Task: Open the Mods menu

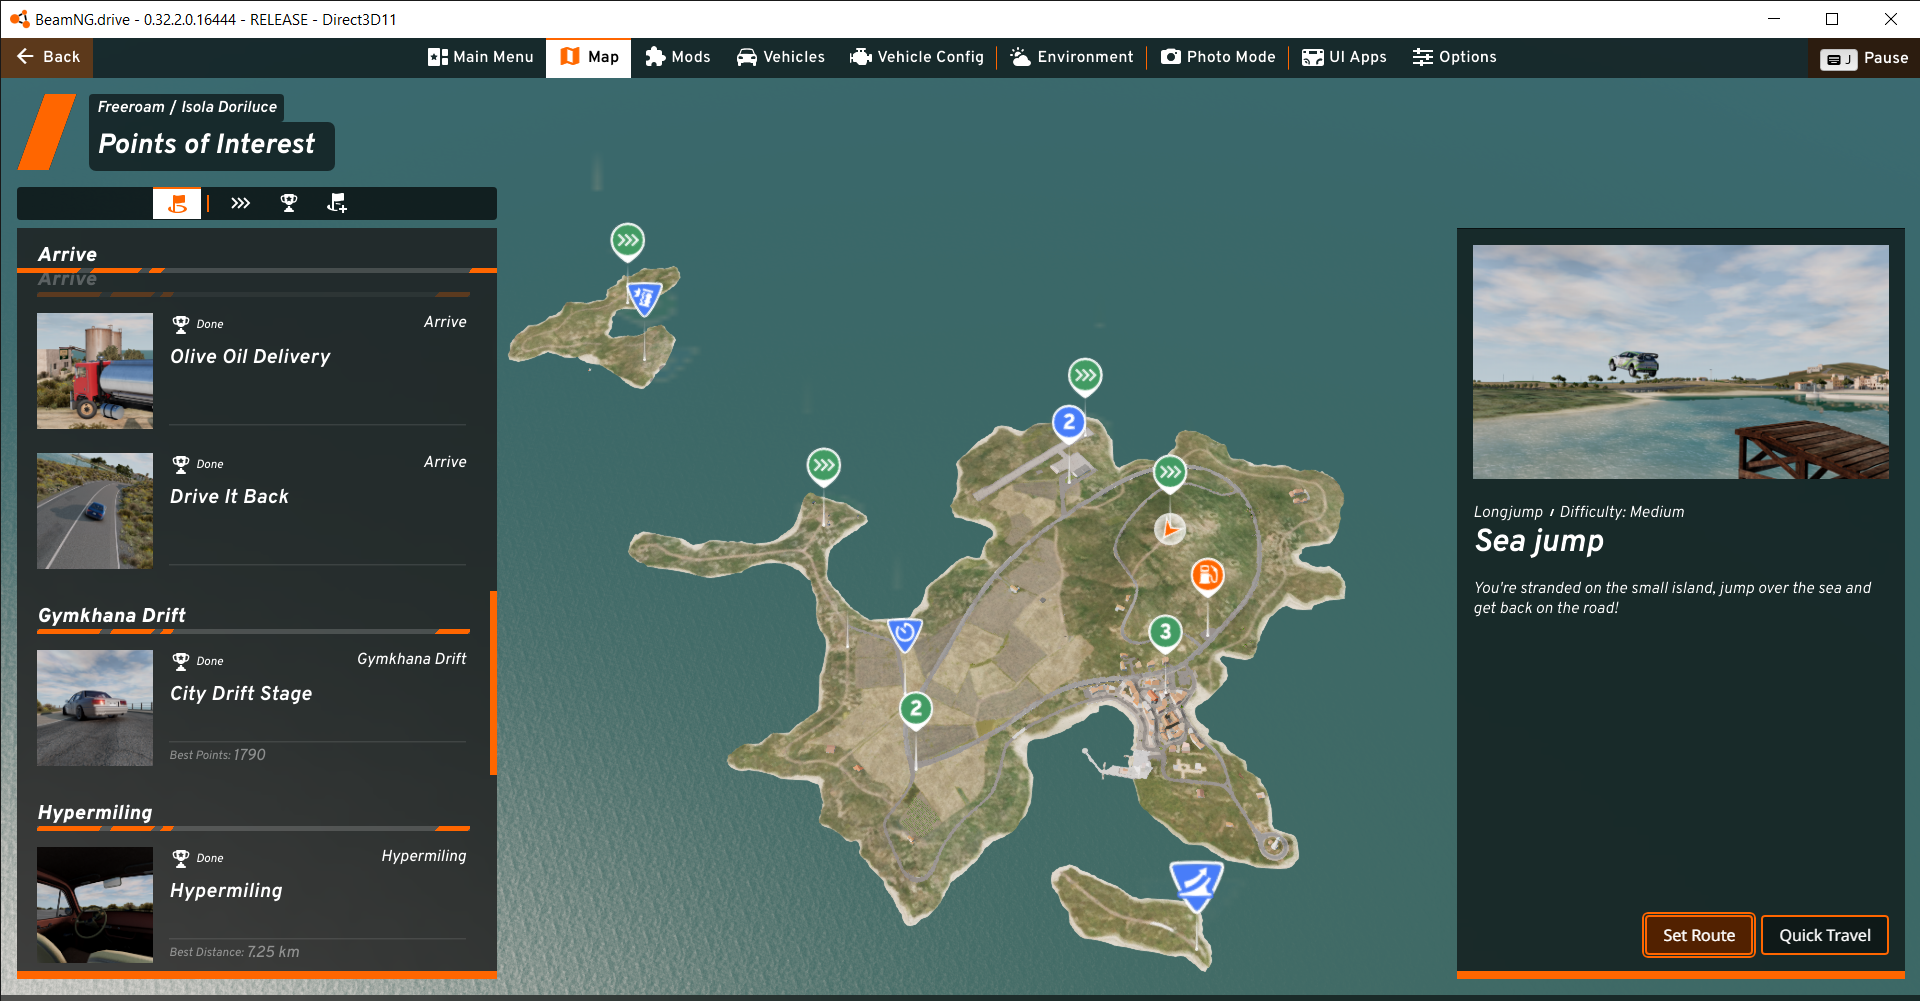Action: [x=678, y=57]
